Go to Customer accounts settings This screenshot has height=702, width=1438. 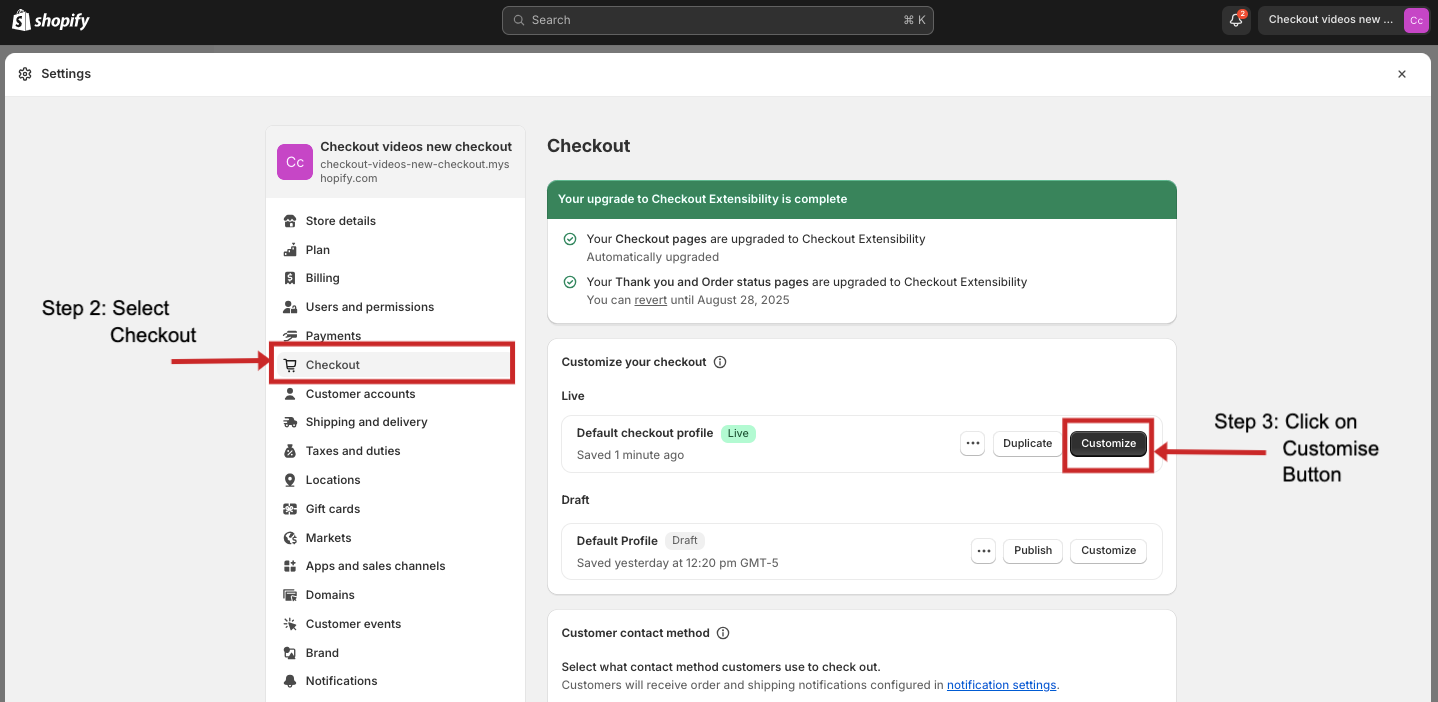click(x=360, y=394)
